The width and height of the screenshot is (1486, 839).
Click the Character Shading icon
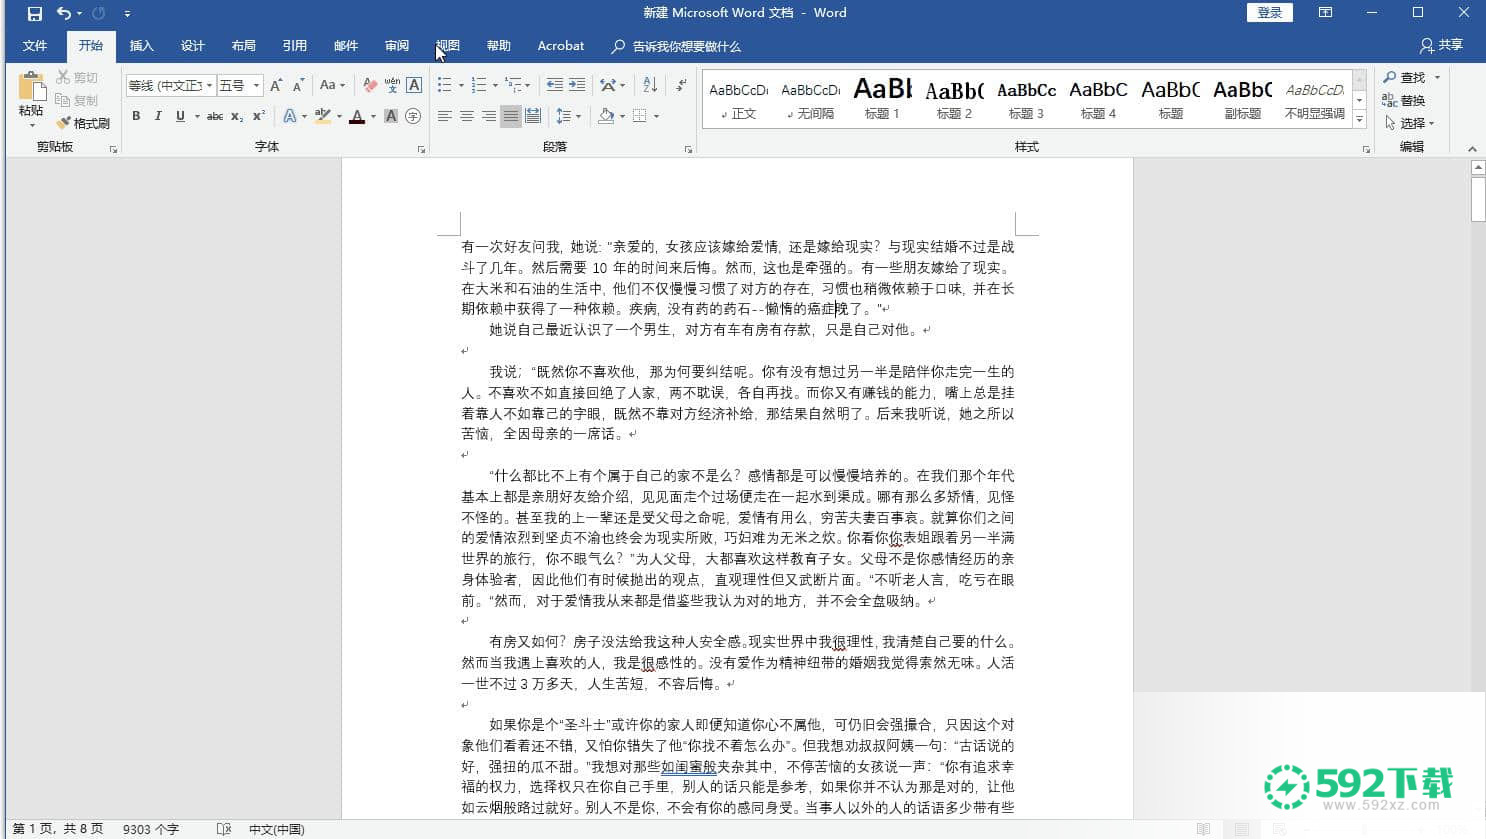tap(391, 116)
